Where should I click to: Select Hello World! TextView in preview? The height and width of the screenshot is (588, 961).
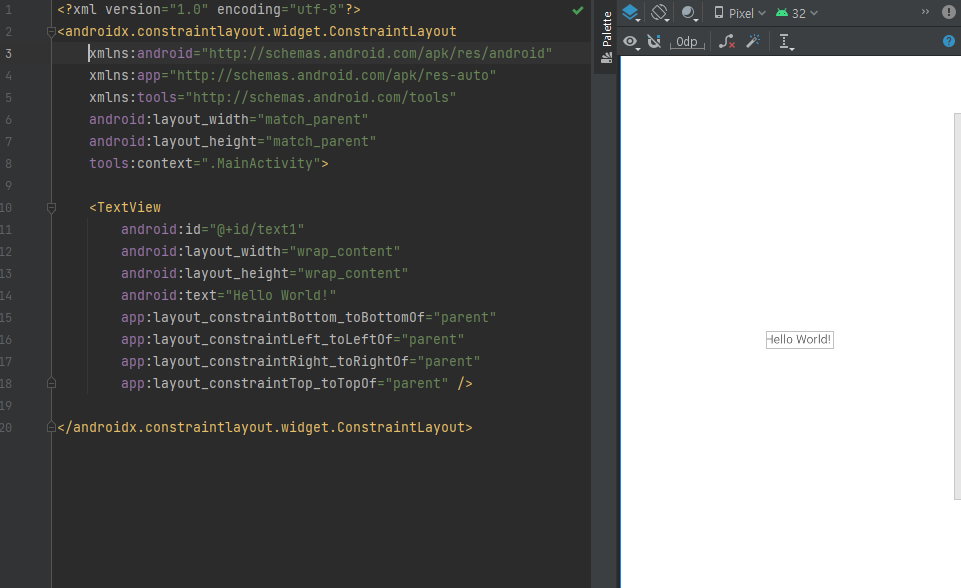[799, 340]
